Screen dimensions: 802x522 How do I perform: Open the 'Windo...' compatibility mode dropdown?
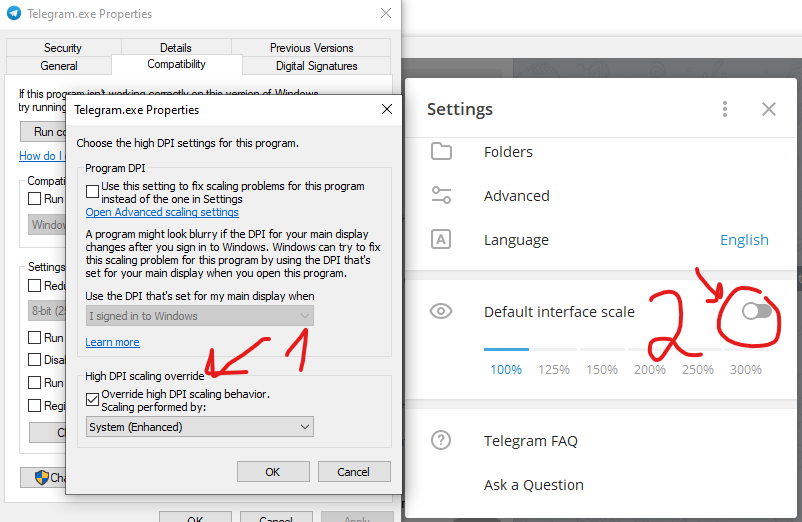pos(47,225)
